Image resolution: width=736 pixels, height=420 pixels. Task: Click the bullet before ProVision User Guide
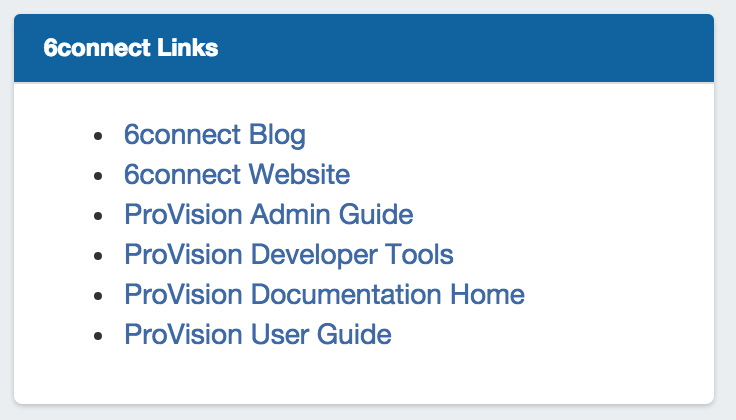(x=97, y=336)
